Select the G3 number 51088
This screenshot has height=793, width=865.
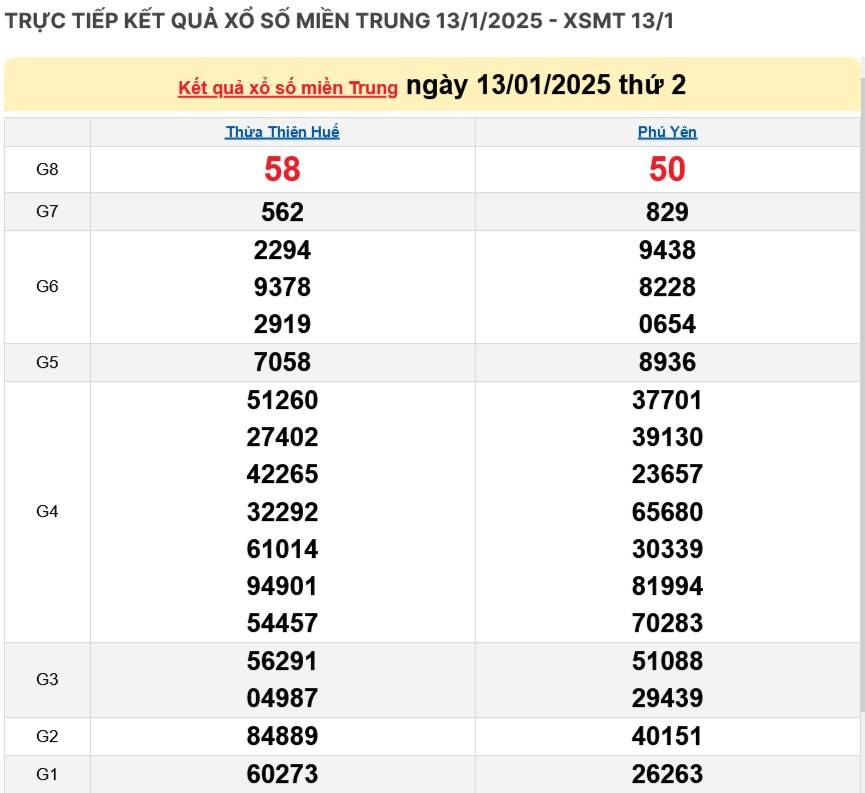coord(667,661)
